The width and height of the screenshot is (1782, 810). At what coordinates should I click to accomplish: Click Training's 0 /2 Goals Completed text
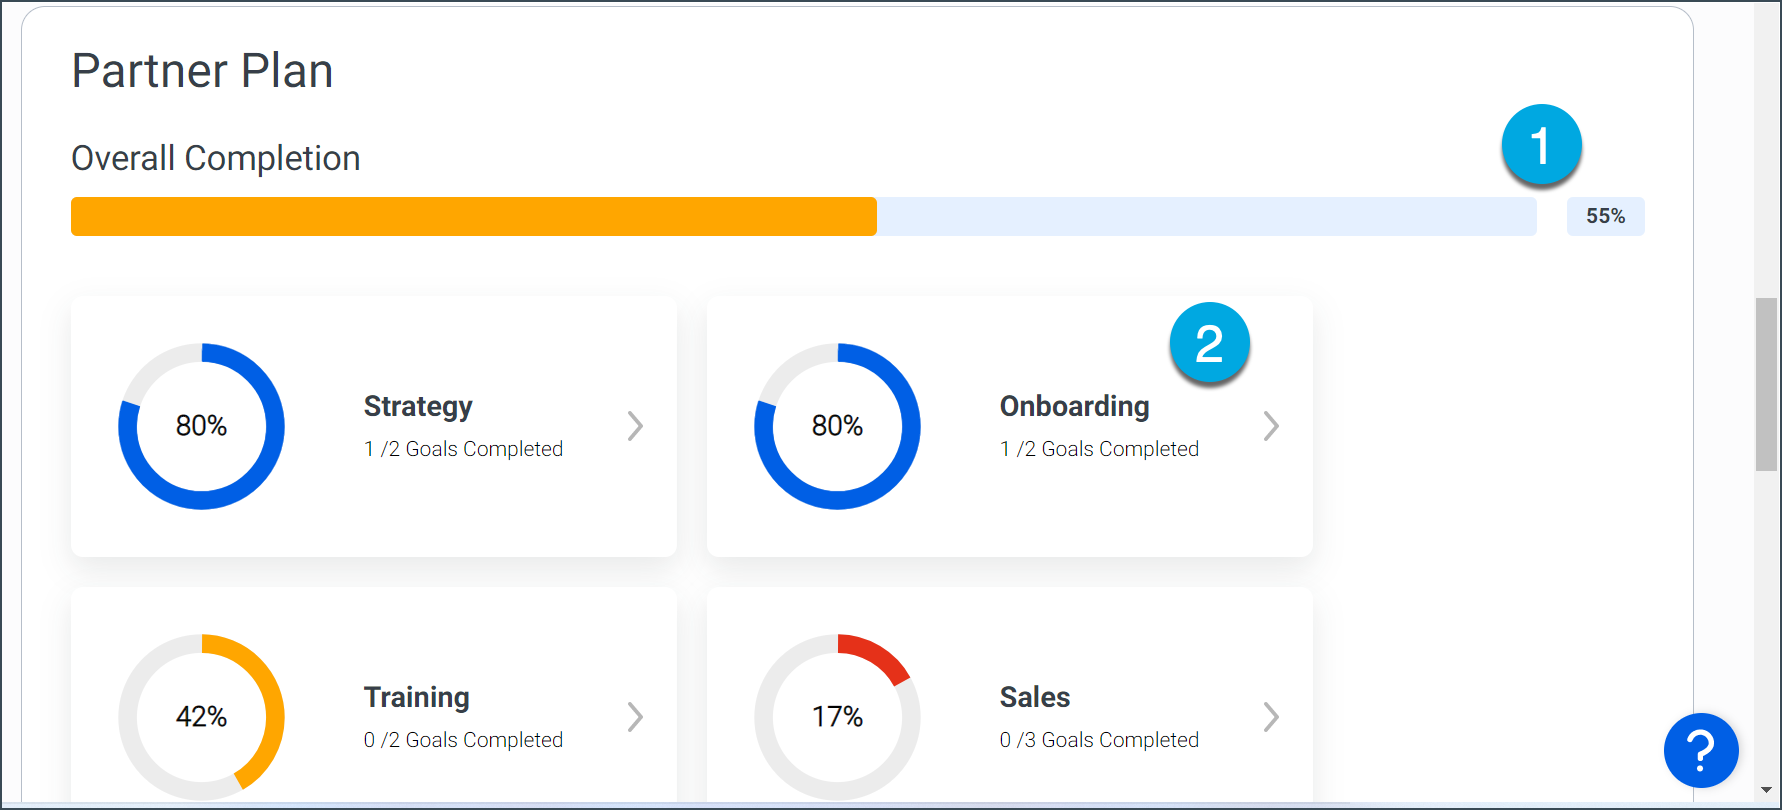[x=463, y=740]
